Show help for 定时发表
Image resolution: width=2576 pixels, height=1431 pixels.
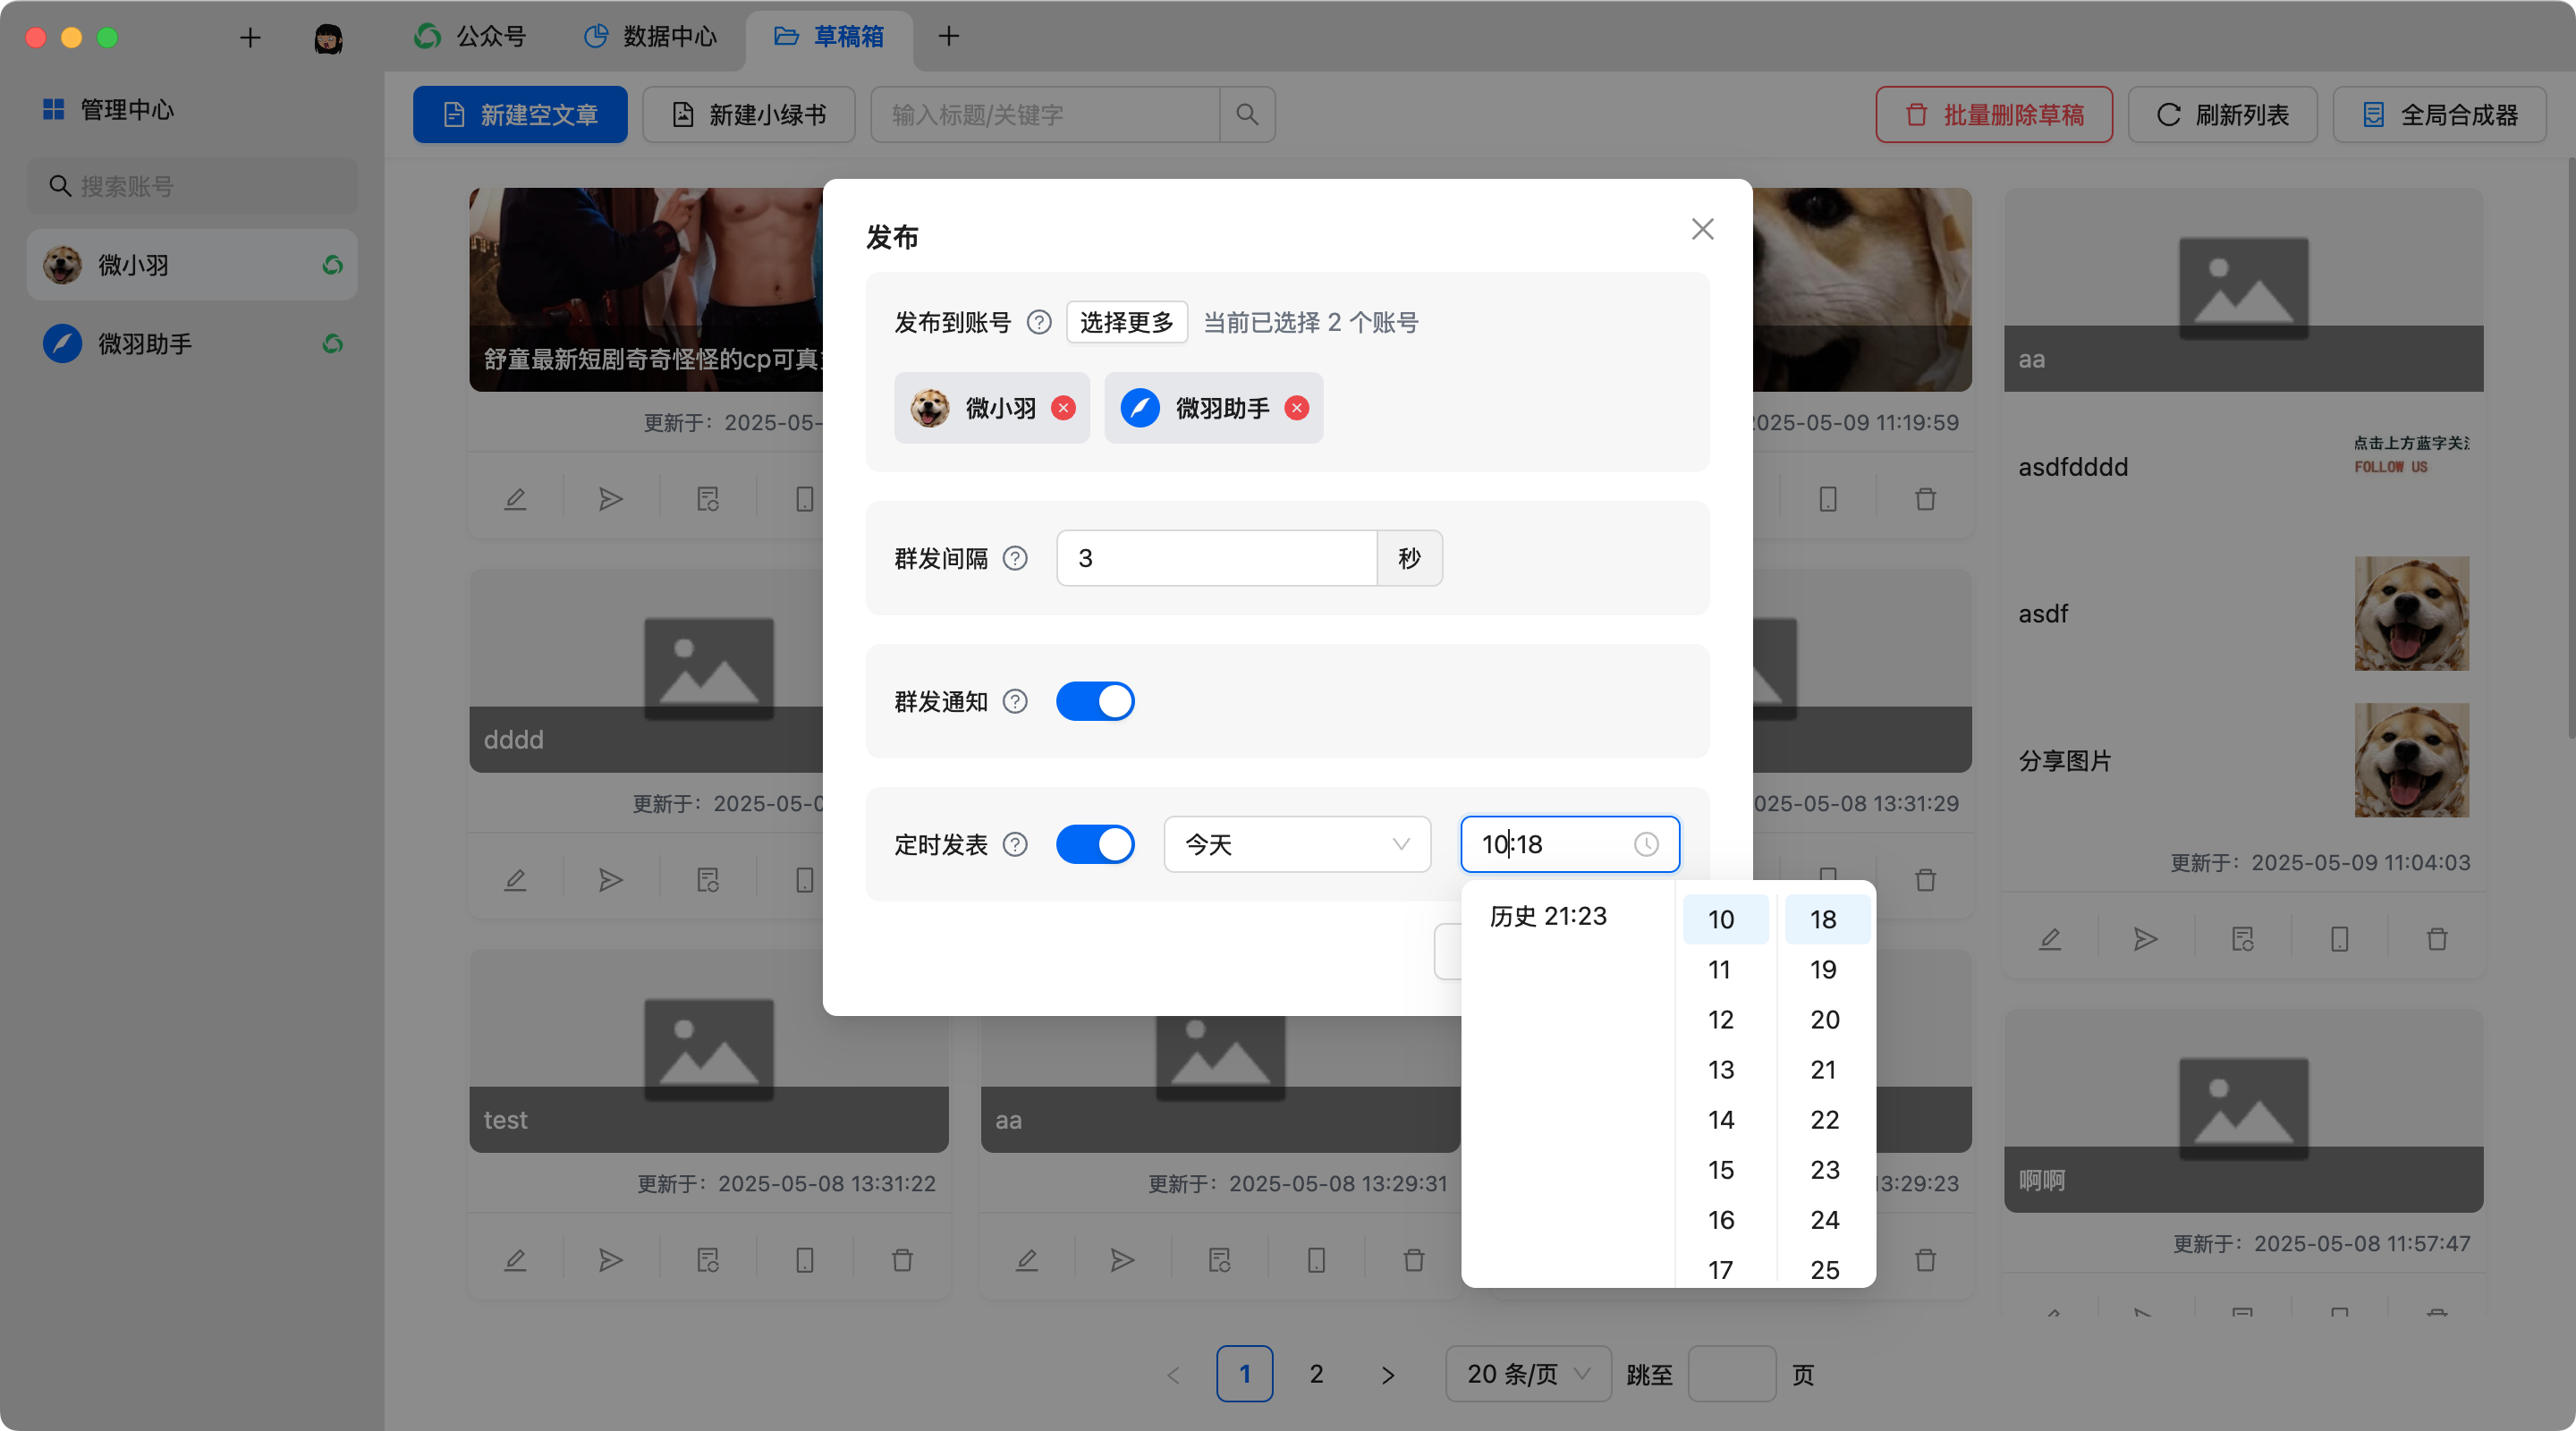pos(1015,845)
